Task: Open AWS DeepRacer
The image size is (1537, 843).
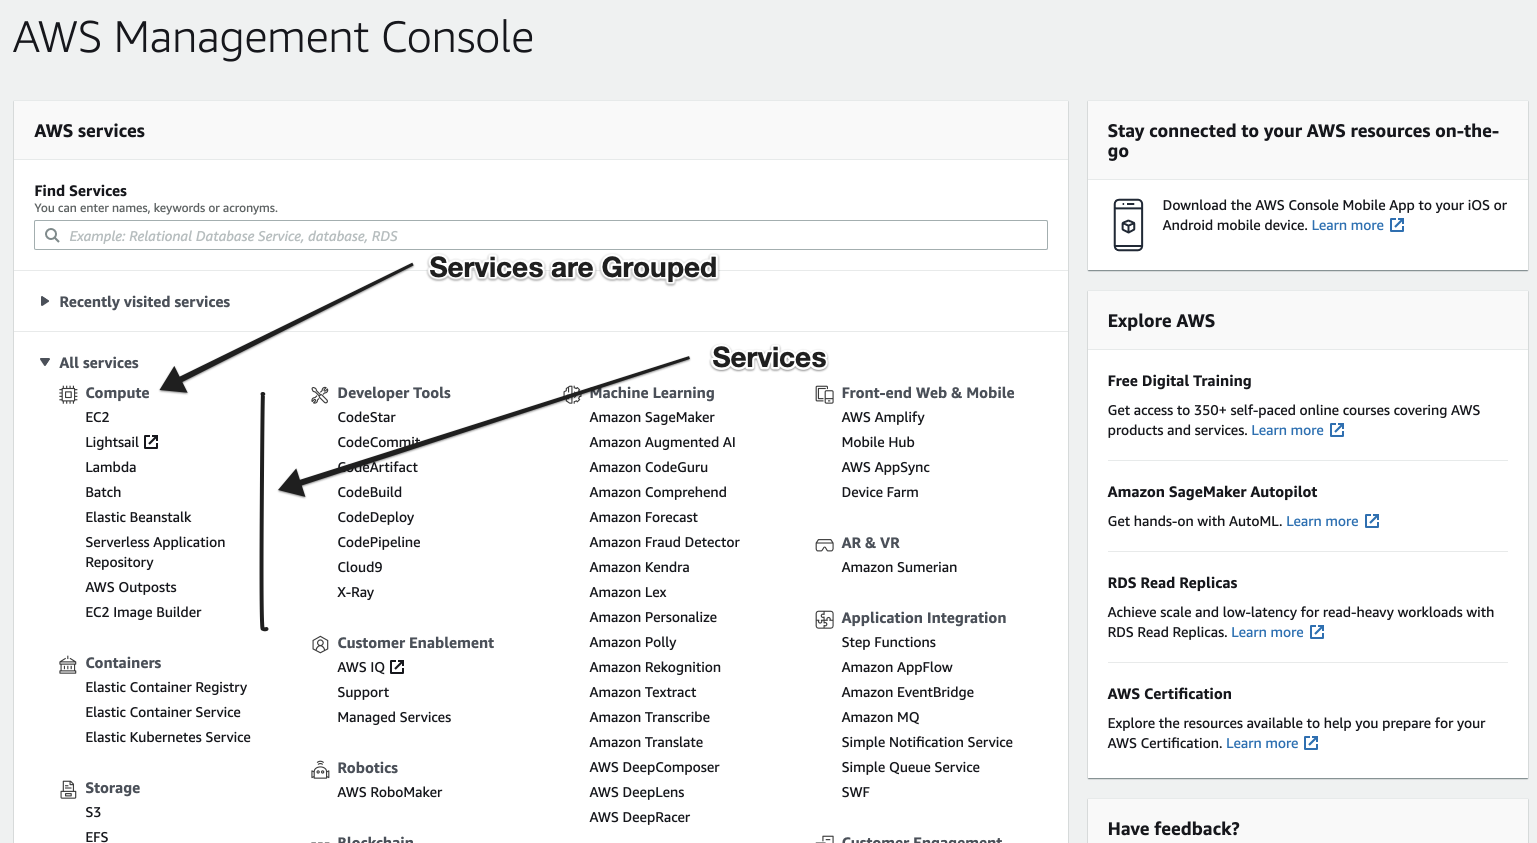Action: point(640,817)
